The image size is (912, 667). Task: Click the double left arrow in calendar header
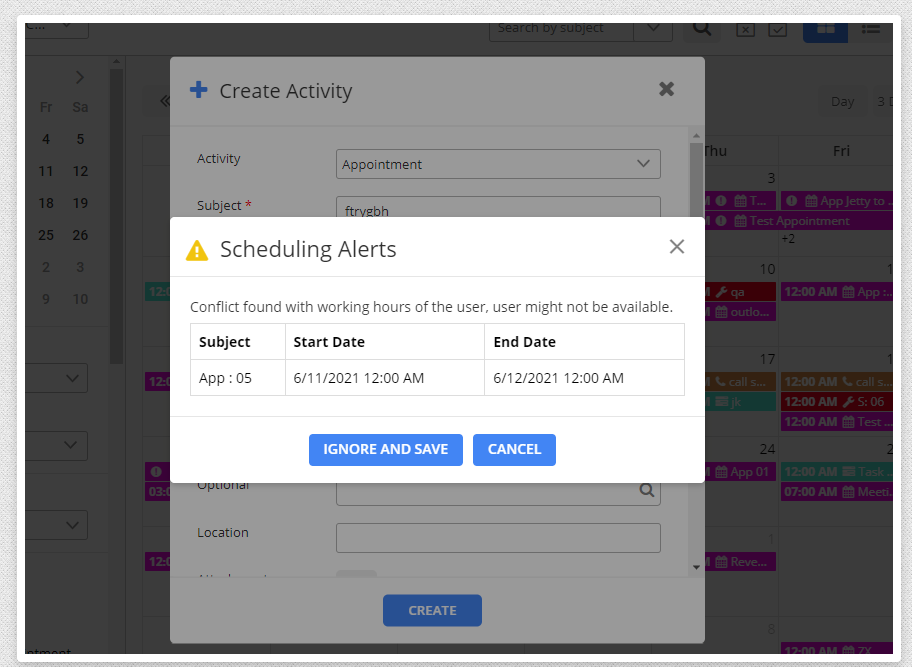[164, 101]
